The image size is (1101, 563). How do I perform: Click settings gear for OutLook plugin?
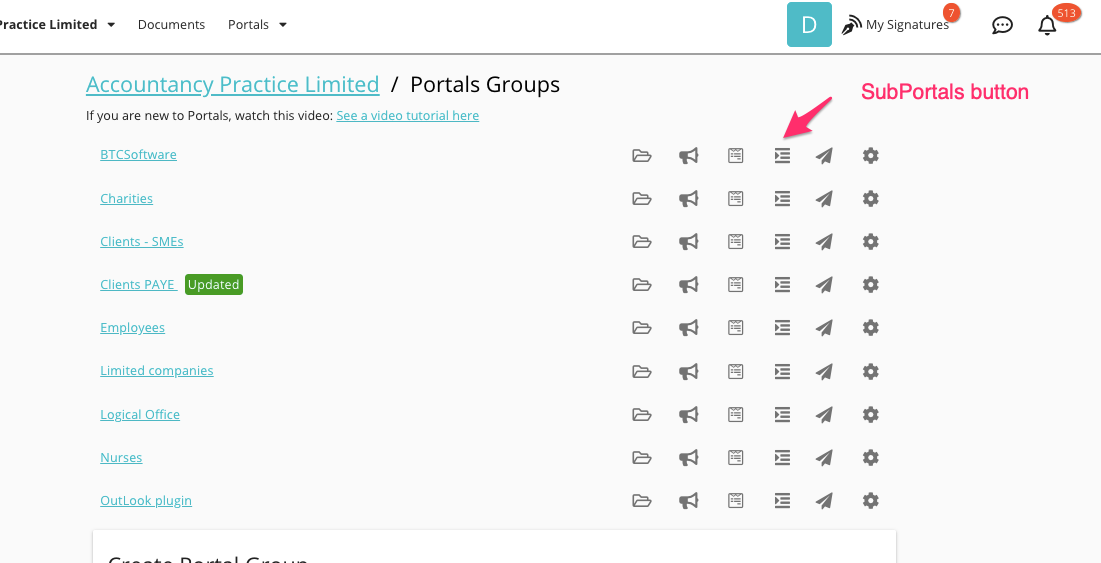[871, 501]
